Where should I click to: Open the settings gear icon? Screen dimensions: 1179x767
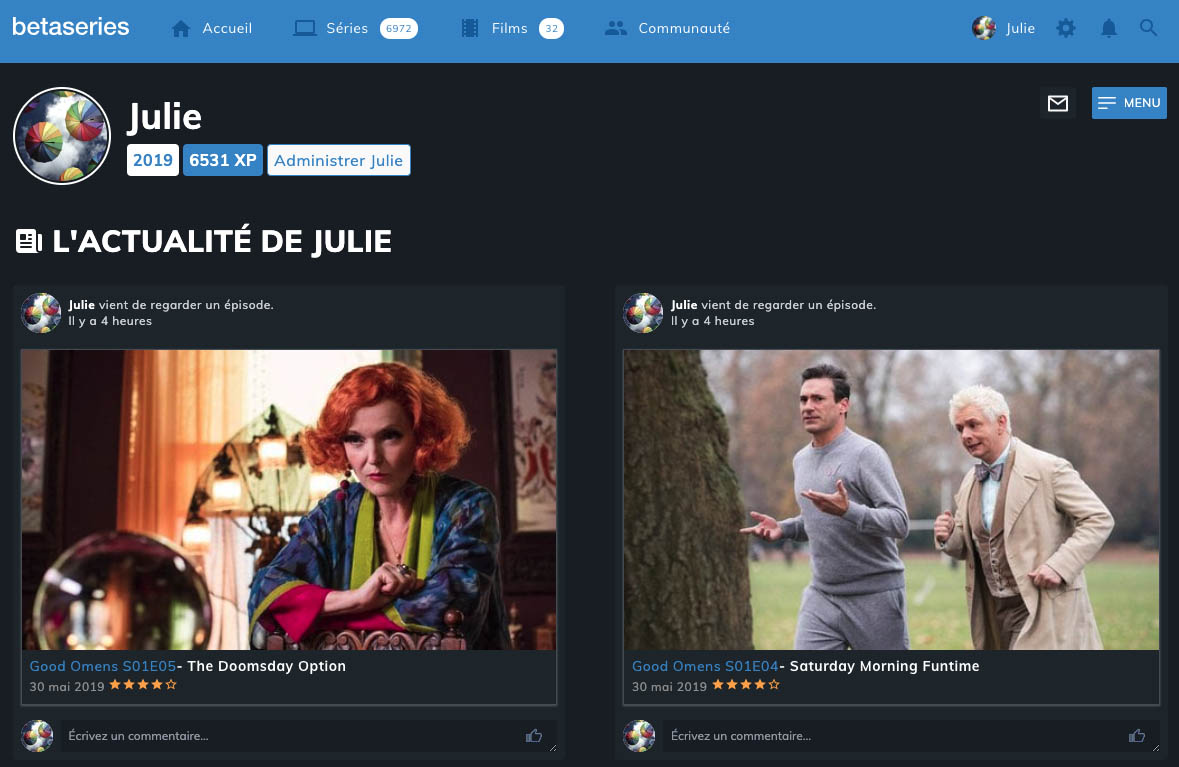[1066, 29]
